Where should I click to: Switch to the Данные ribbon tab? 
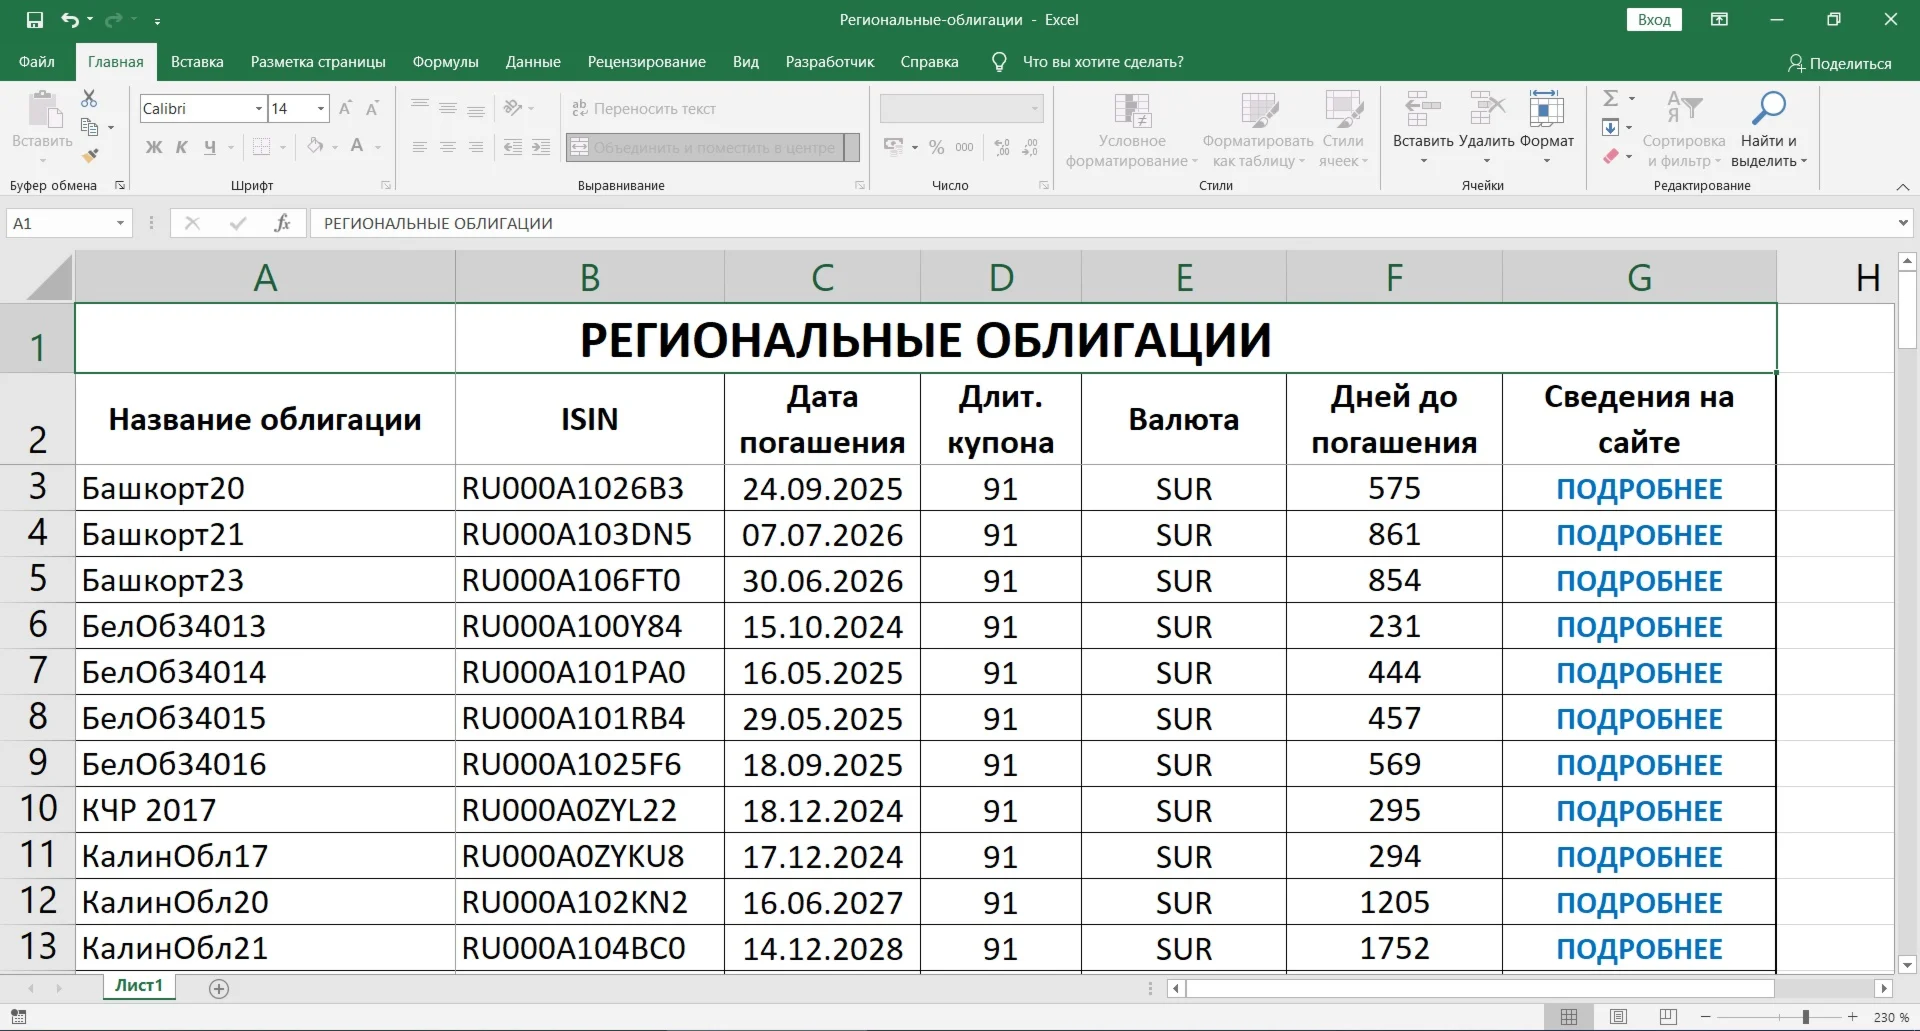tap(533, 61)
